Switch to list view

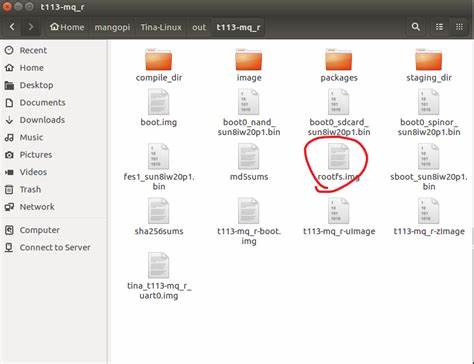439,27
